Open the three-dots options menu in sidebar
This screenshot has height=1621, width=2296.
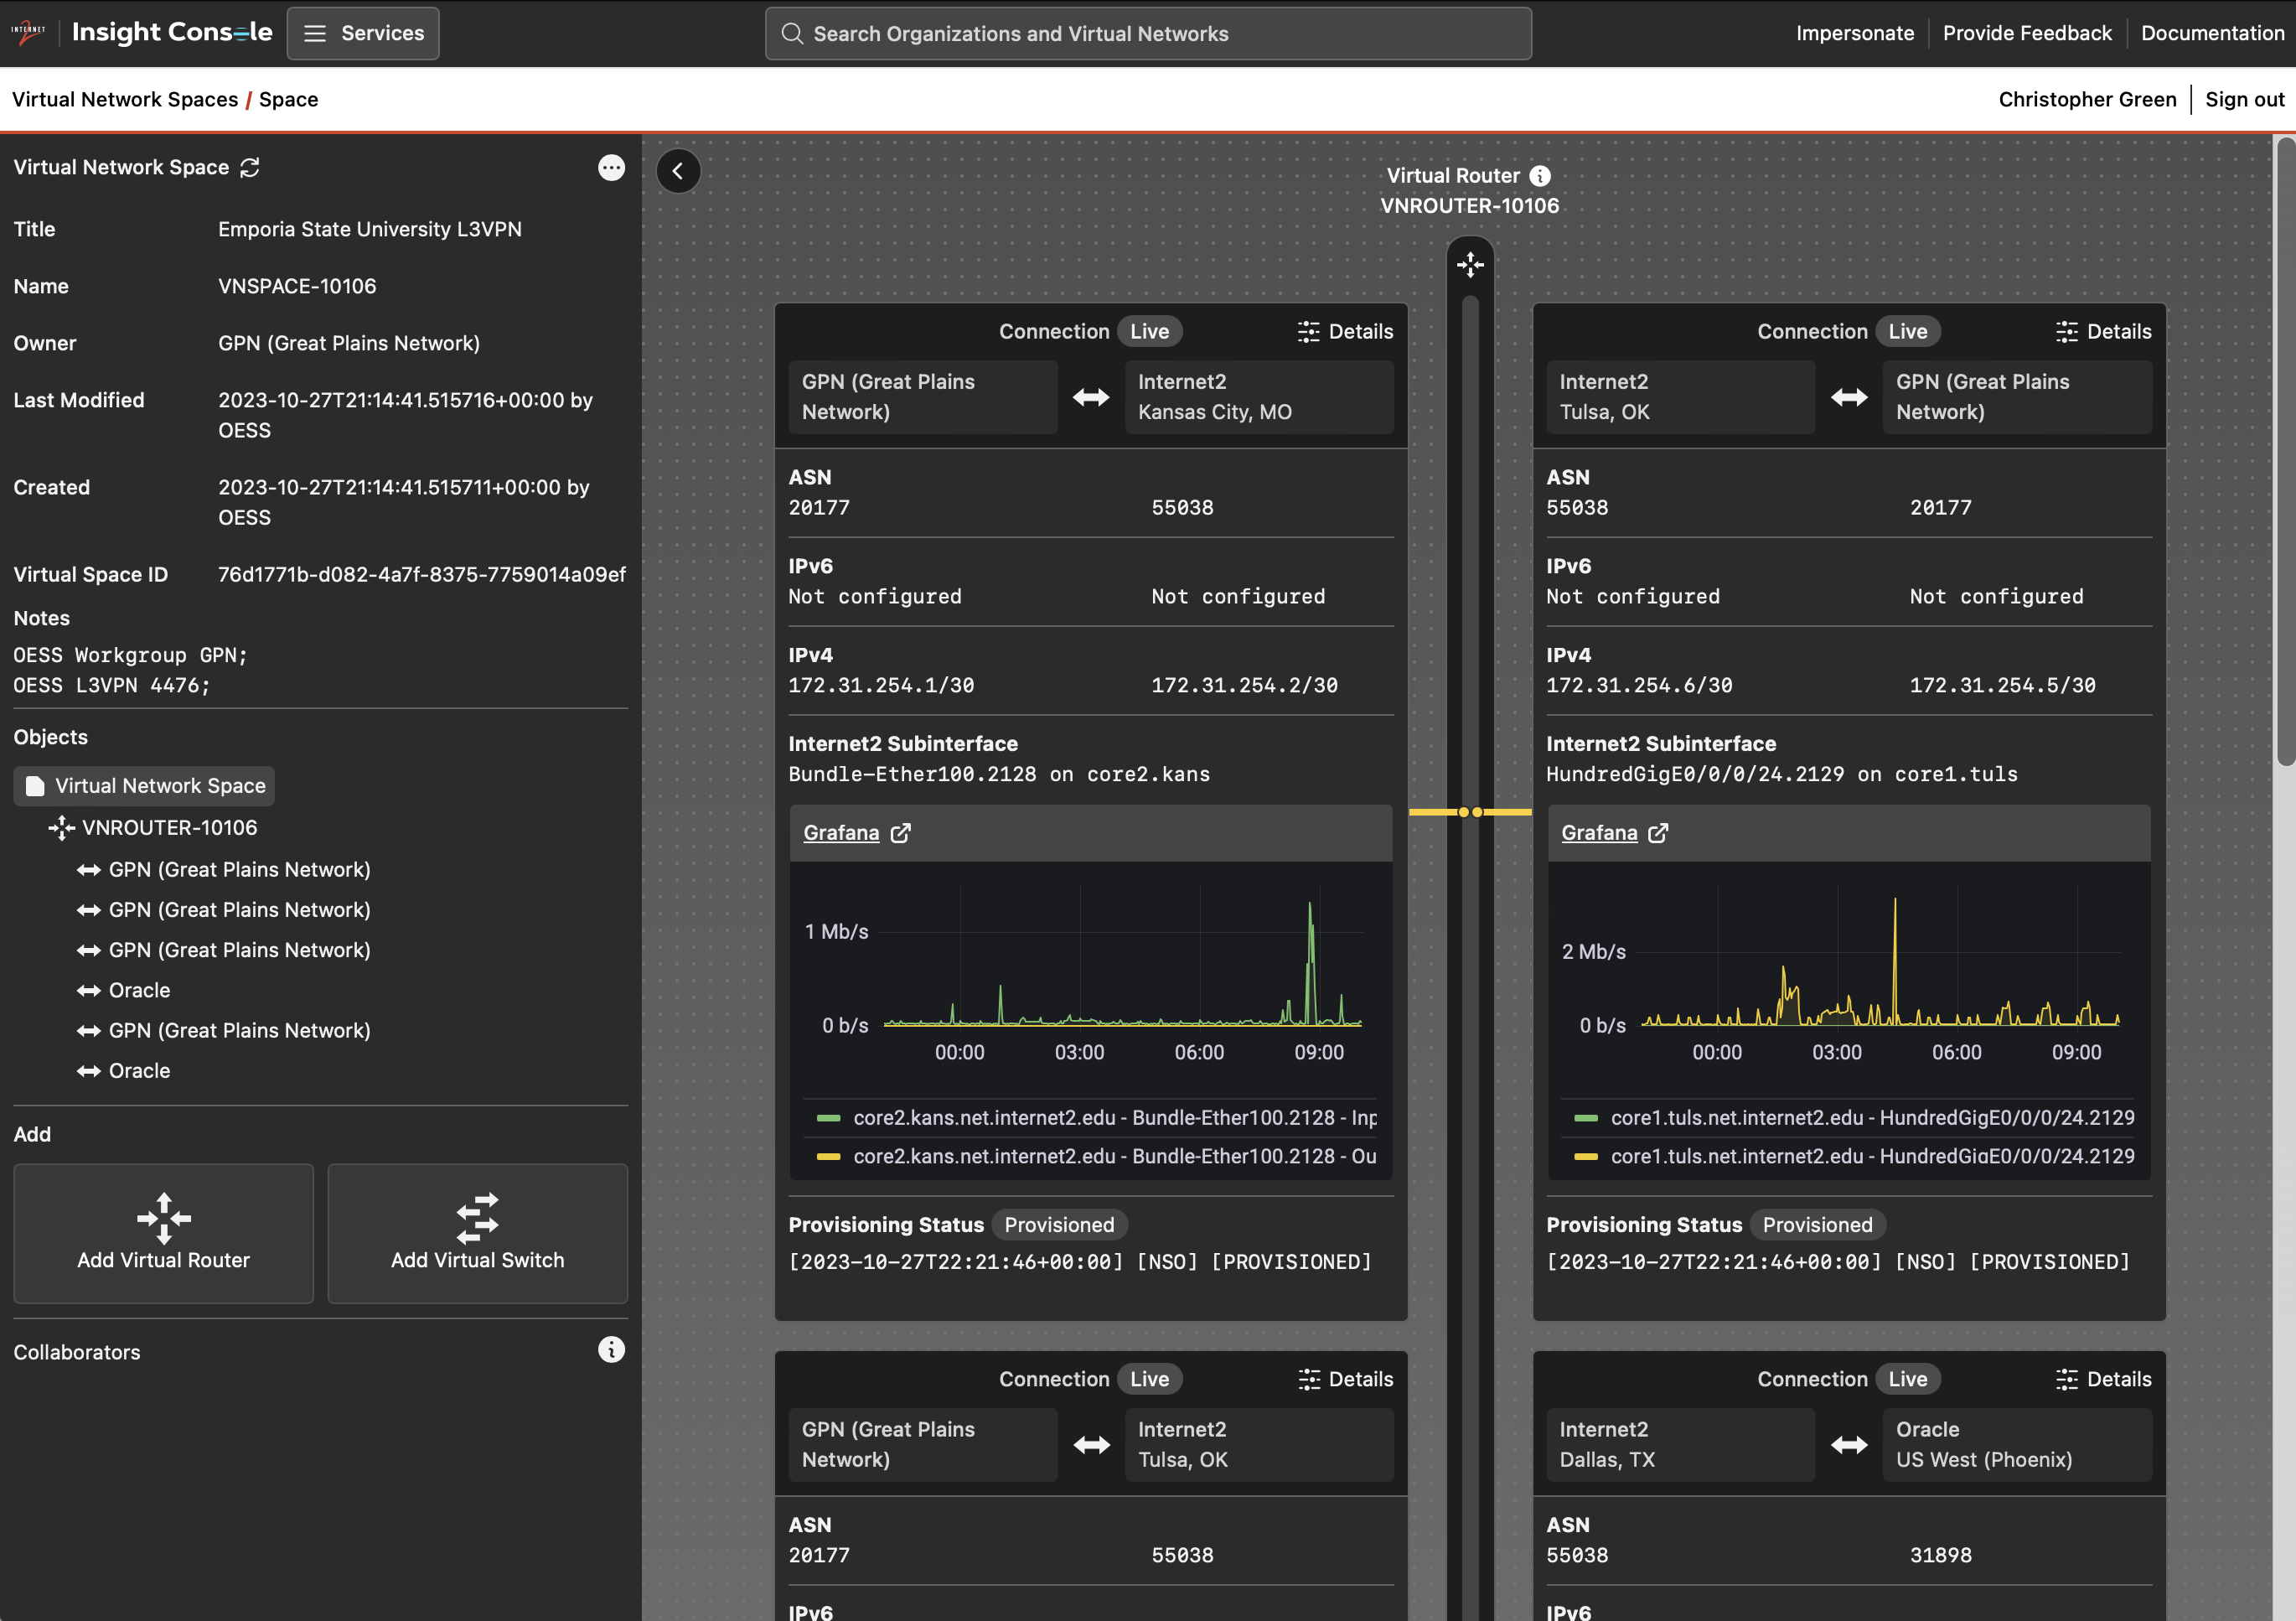[x=611, y=167]
